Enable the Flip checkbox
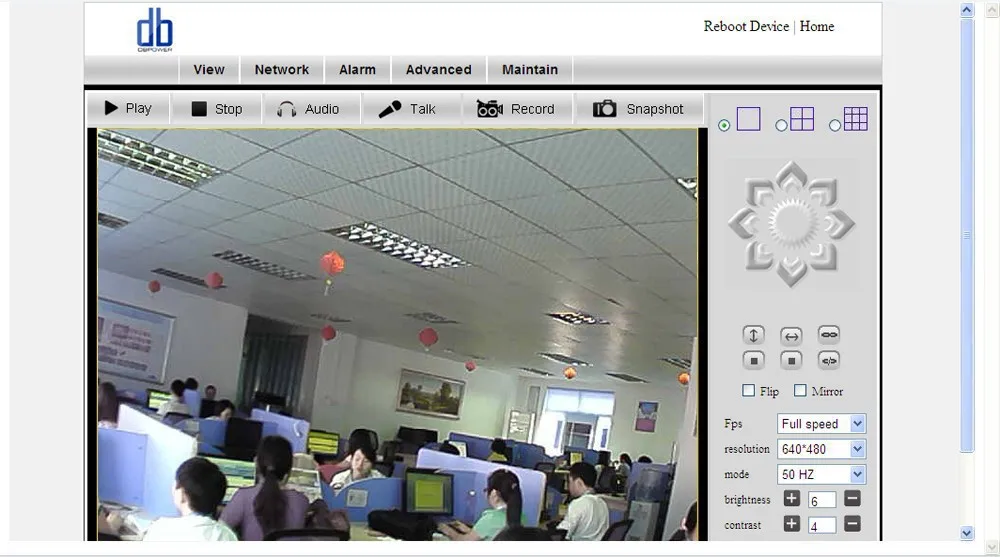The height and width of the screenshot is (557, 1000). pos(749,390)
